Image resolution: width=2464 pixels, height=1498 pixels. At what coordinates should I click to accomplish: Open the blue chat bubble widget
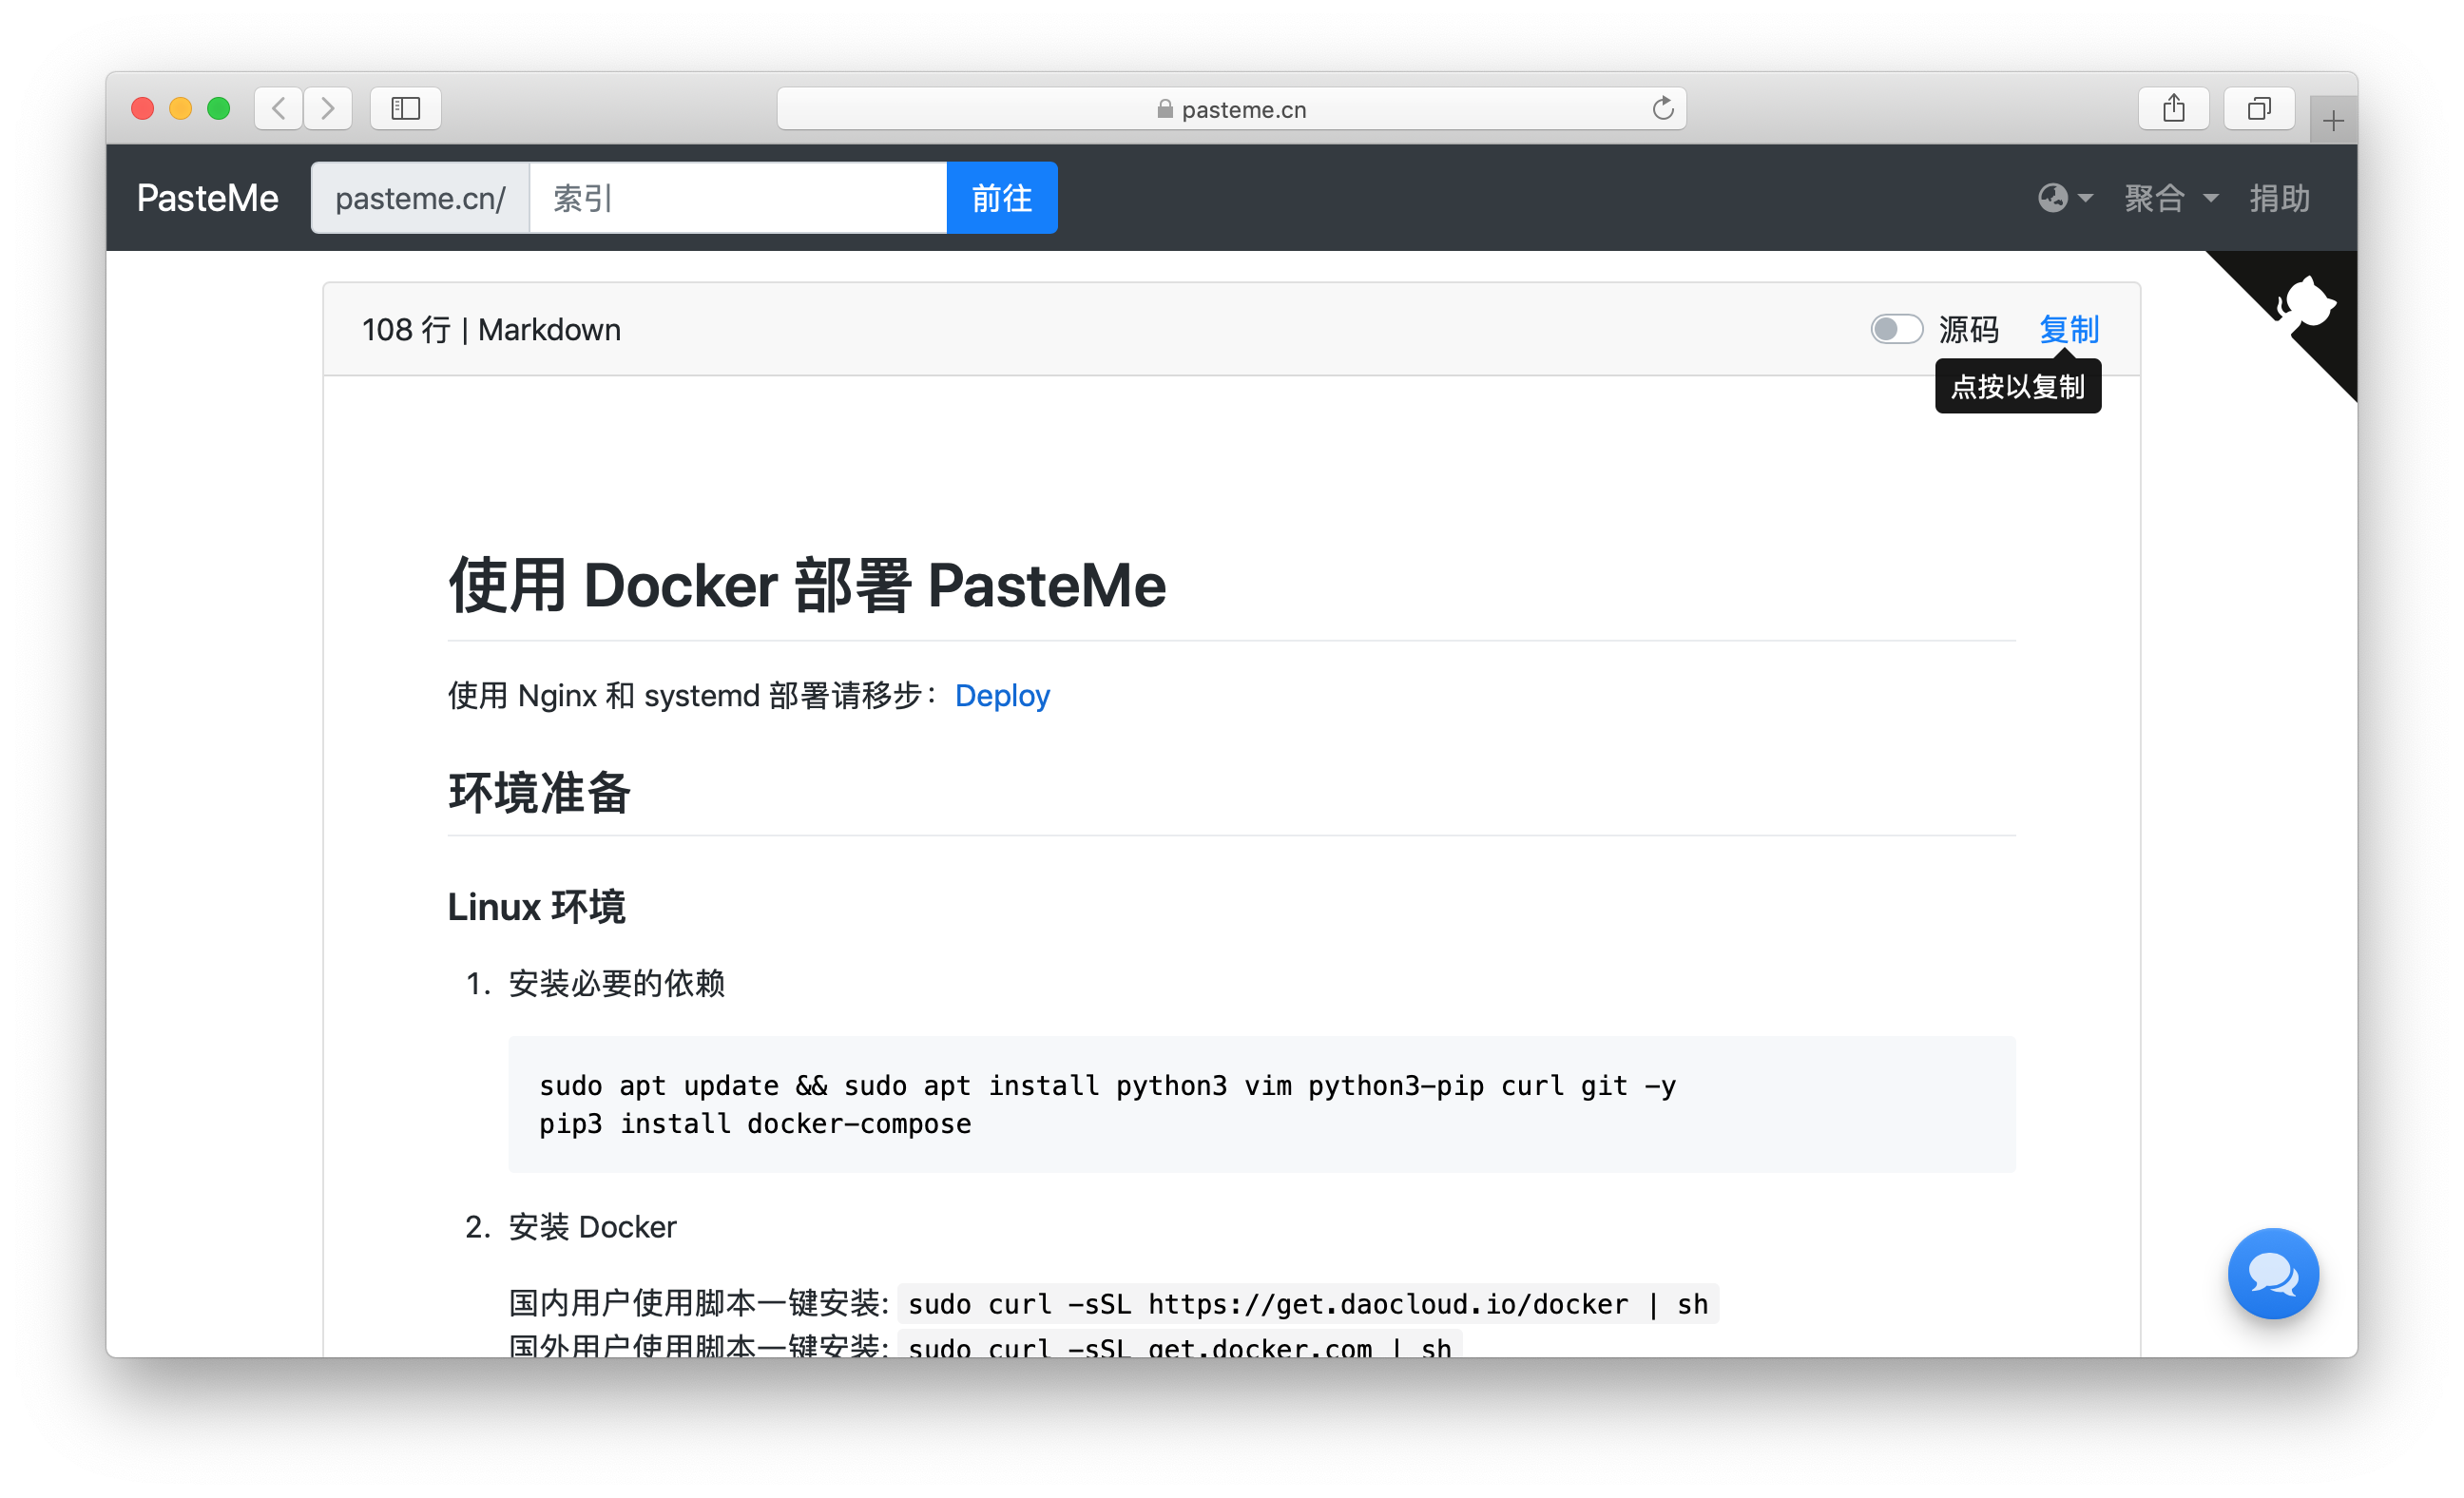coord(2272,1273)
